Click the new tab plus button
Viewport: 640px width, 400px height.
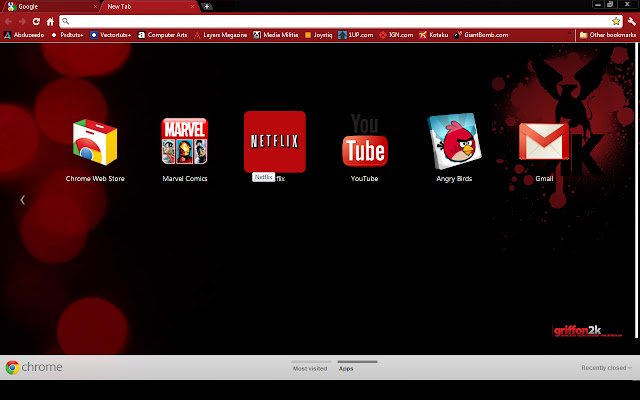207,7
